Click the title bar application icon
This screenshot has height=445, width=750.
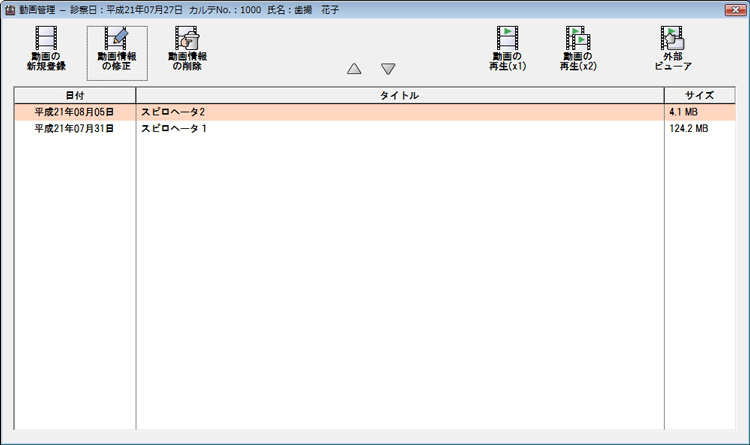10,8
